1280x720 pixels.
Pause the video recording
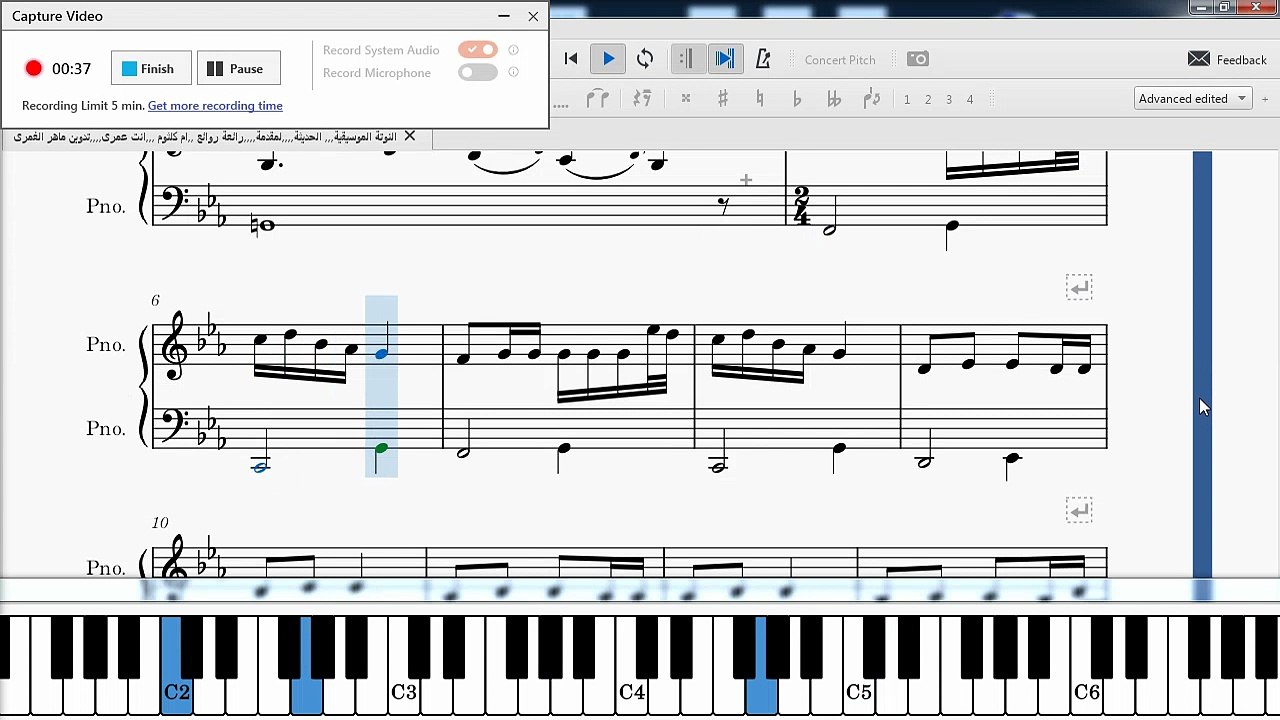pyautogui.click(x=238, y=68)
